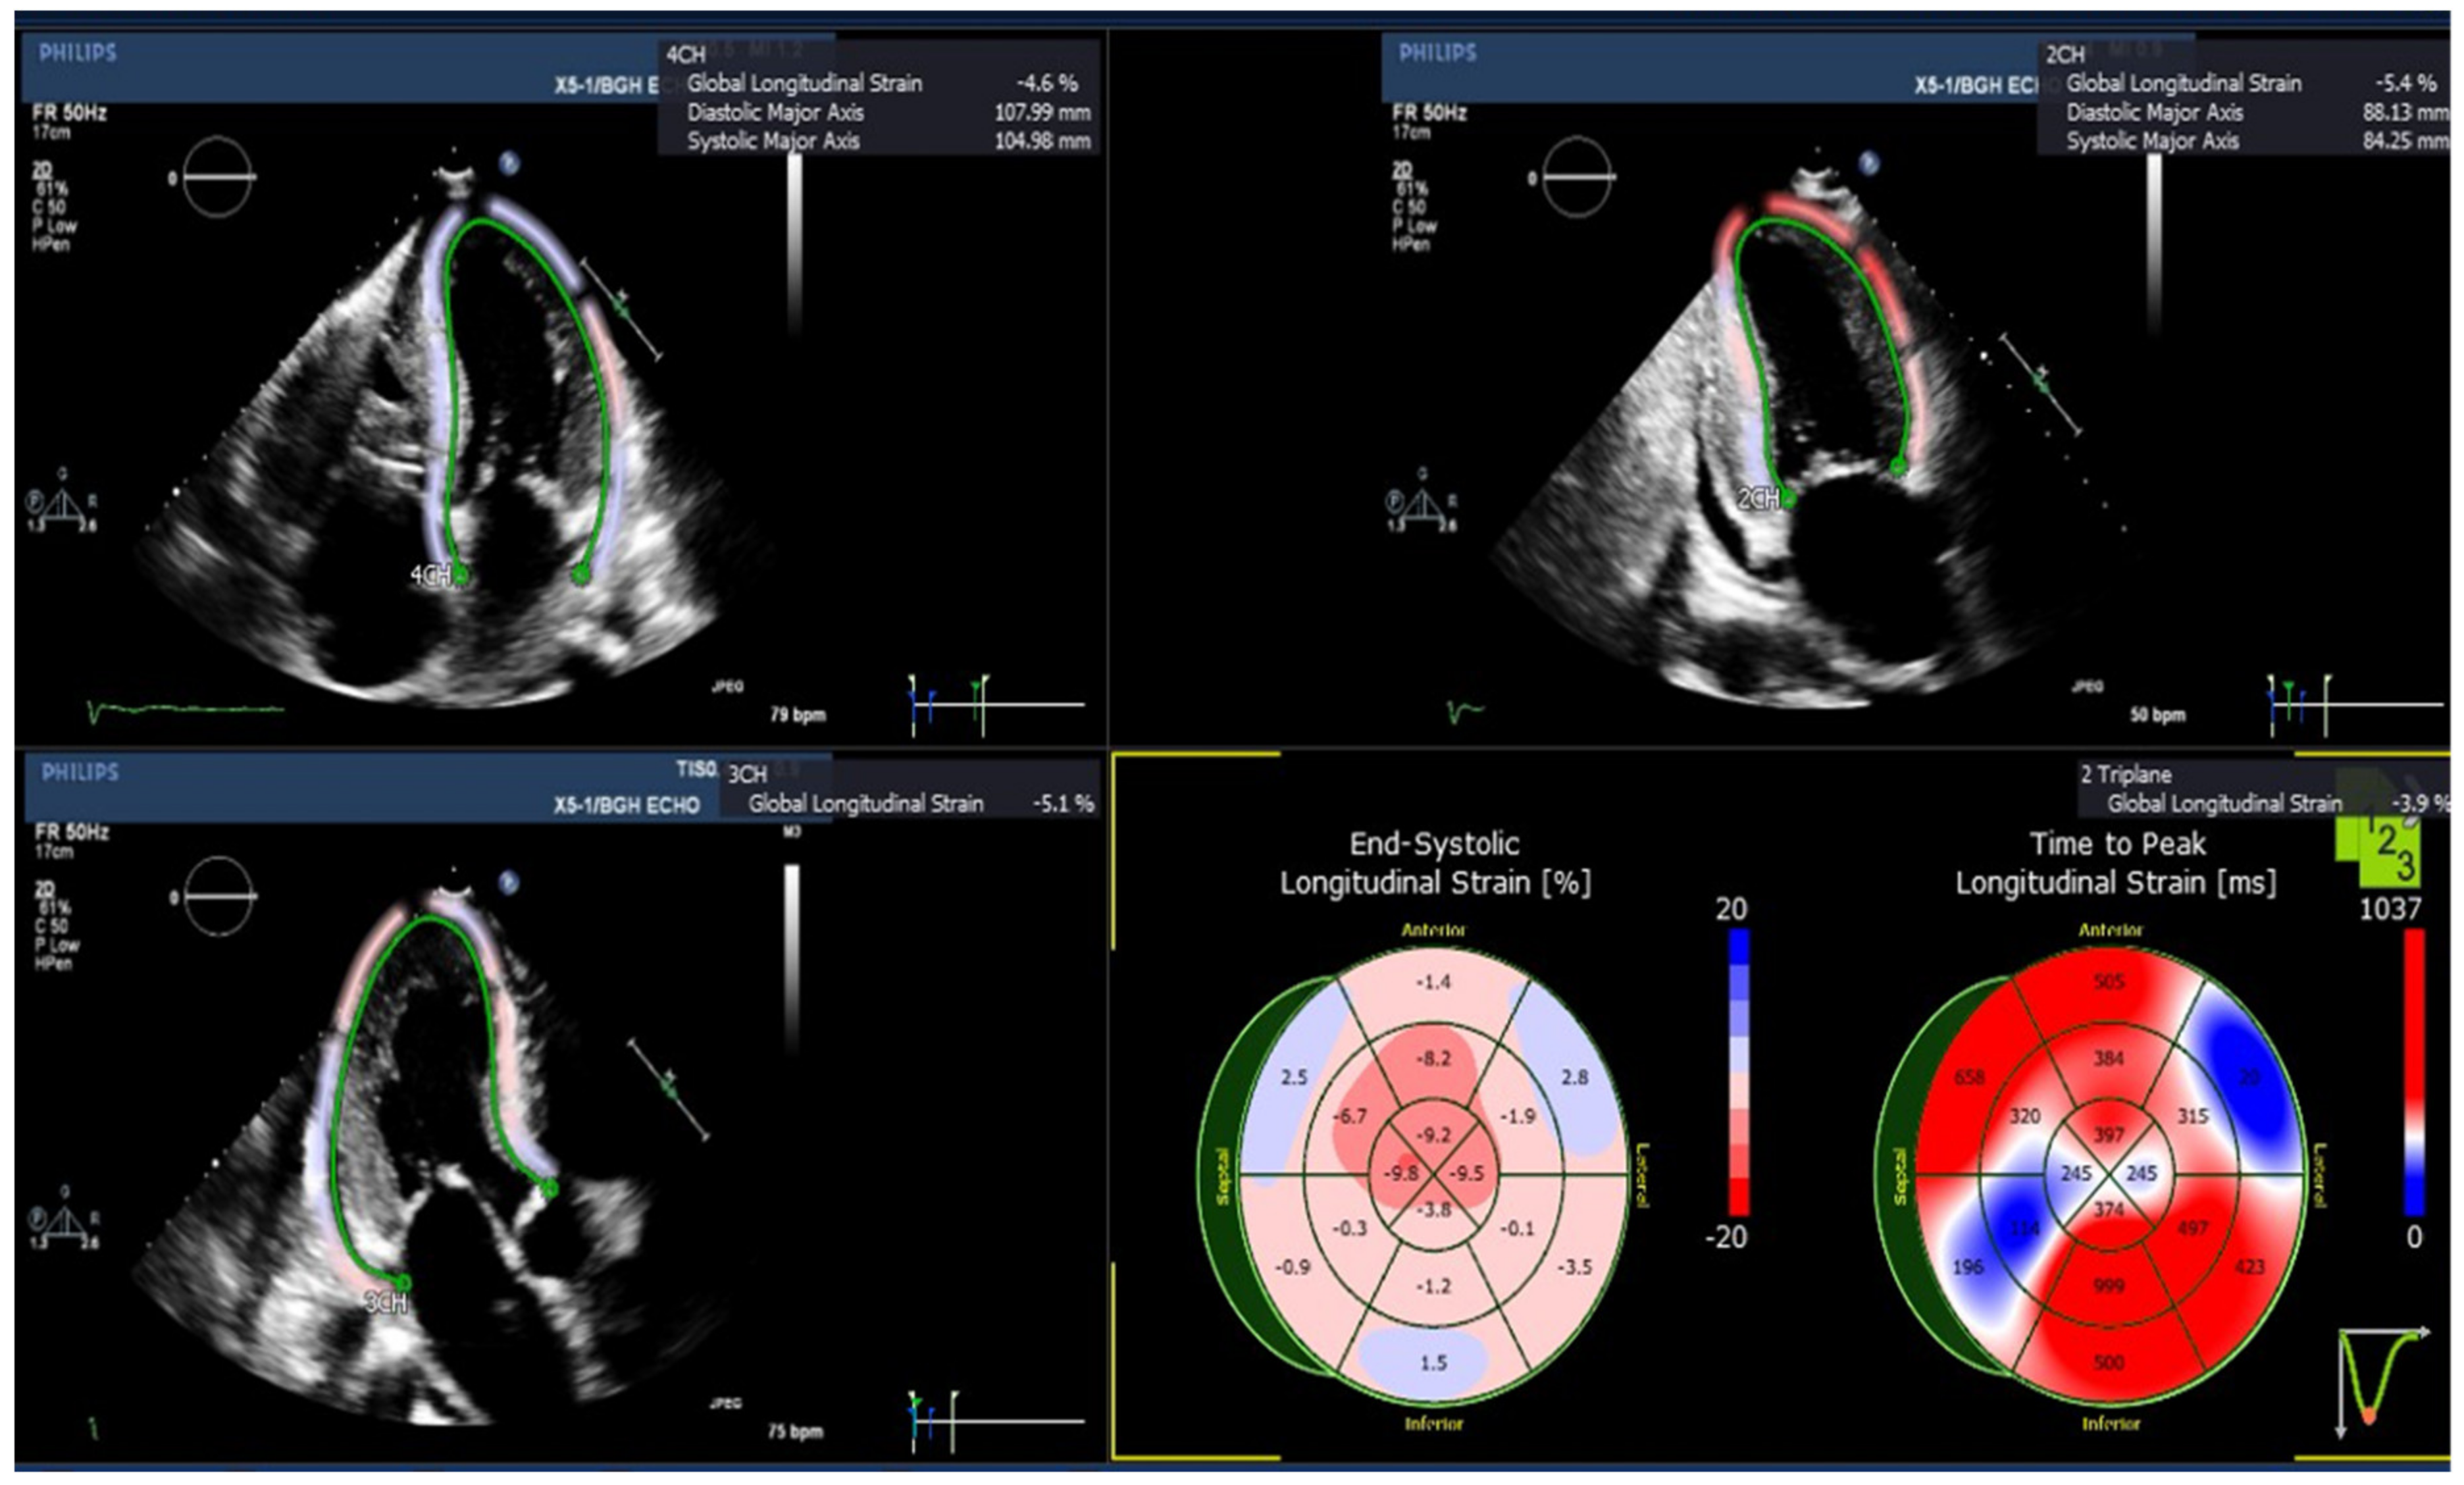The image size is (2464, 1485).
Task: Click the time-to-peak color scale bar
Action: [2414, 1071]
